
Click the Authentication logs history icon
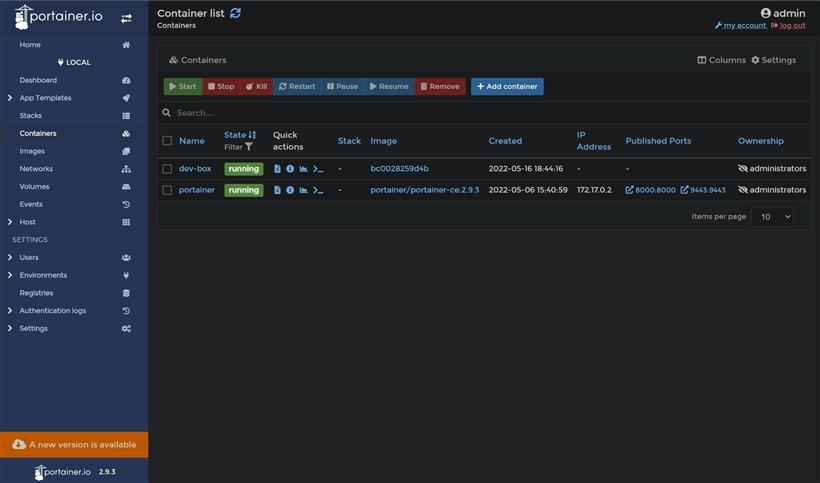point(126,311)
